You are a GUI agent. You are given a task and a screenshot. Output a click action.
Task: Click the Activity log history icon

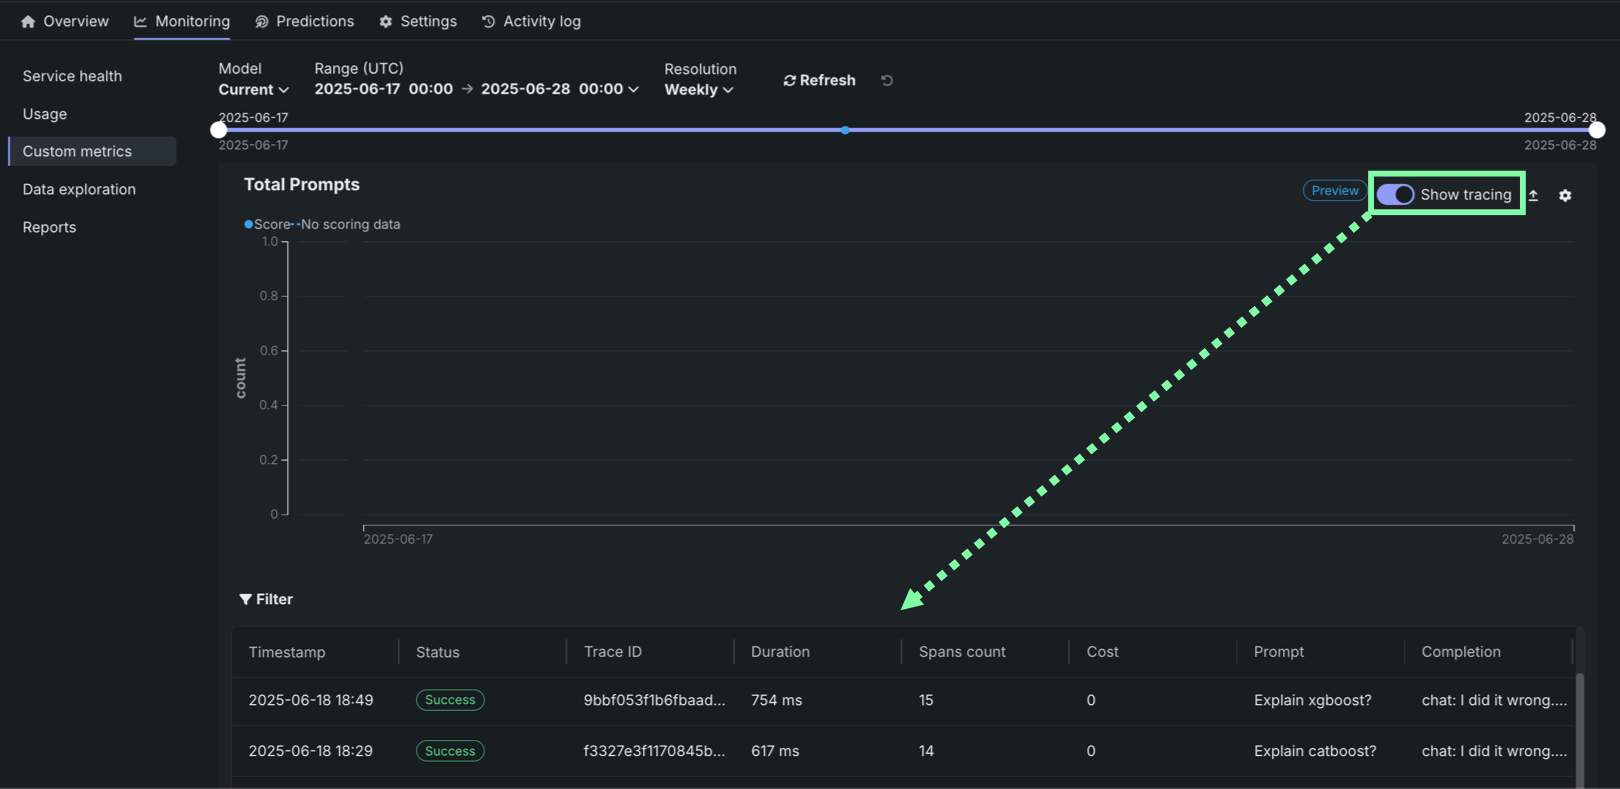[x=489, y=21]
